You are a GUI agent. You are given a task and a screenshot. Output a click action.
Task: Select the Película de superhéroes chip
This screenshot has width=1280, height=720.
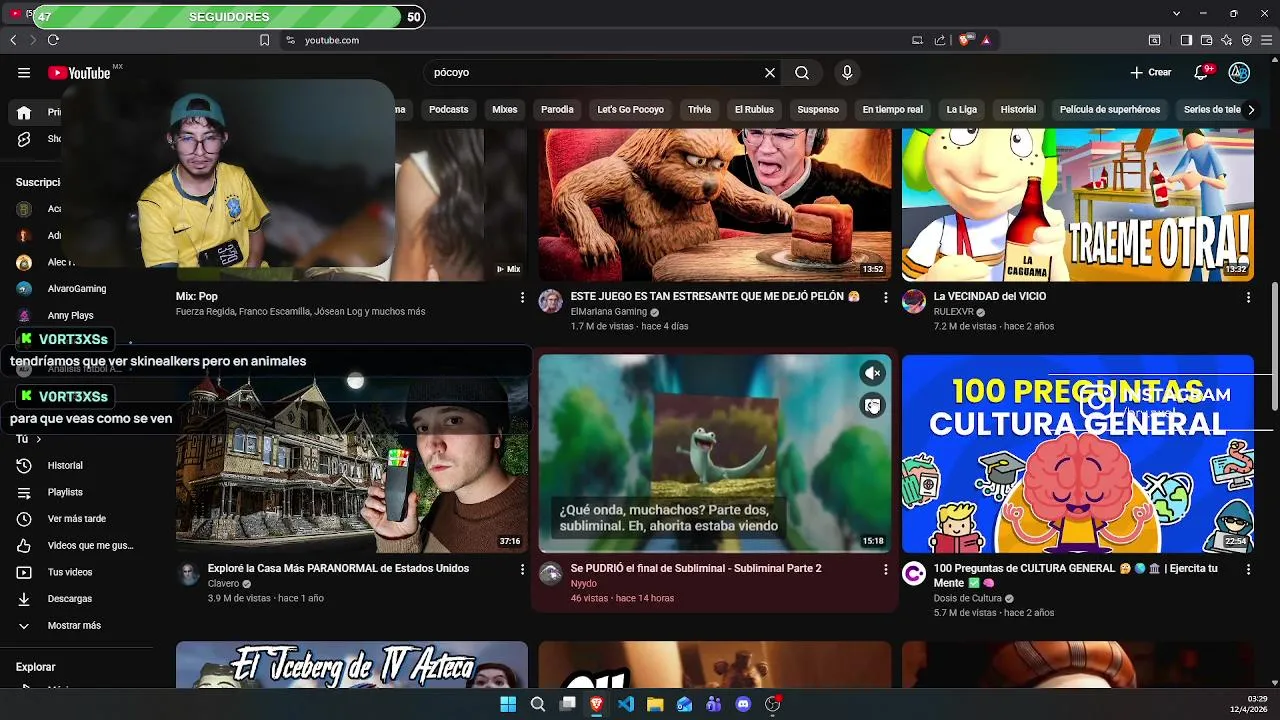(1110, 110)
